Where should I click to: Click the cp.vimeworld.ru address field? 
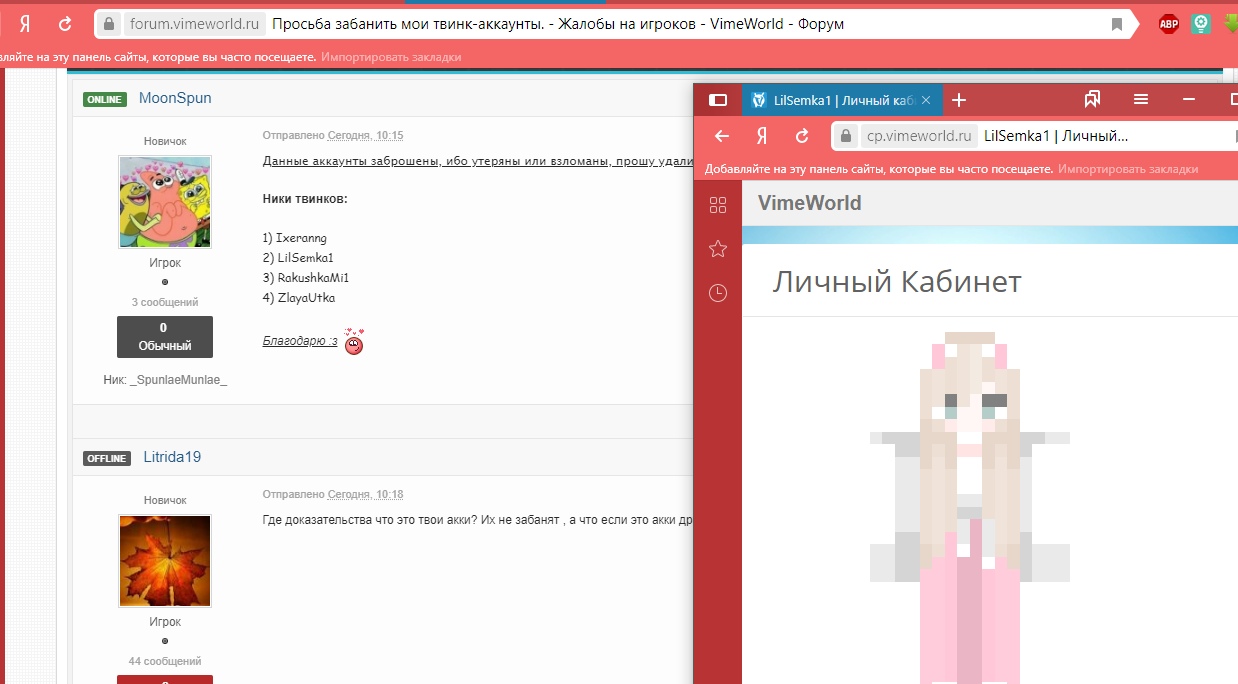click(x=1034, y=136)
